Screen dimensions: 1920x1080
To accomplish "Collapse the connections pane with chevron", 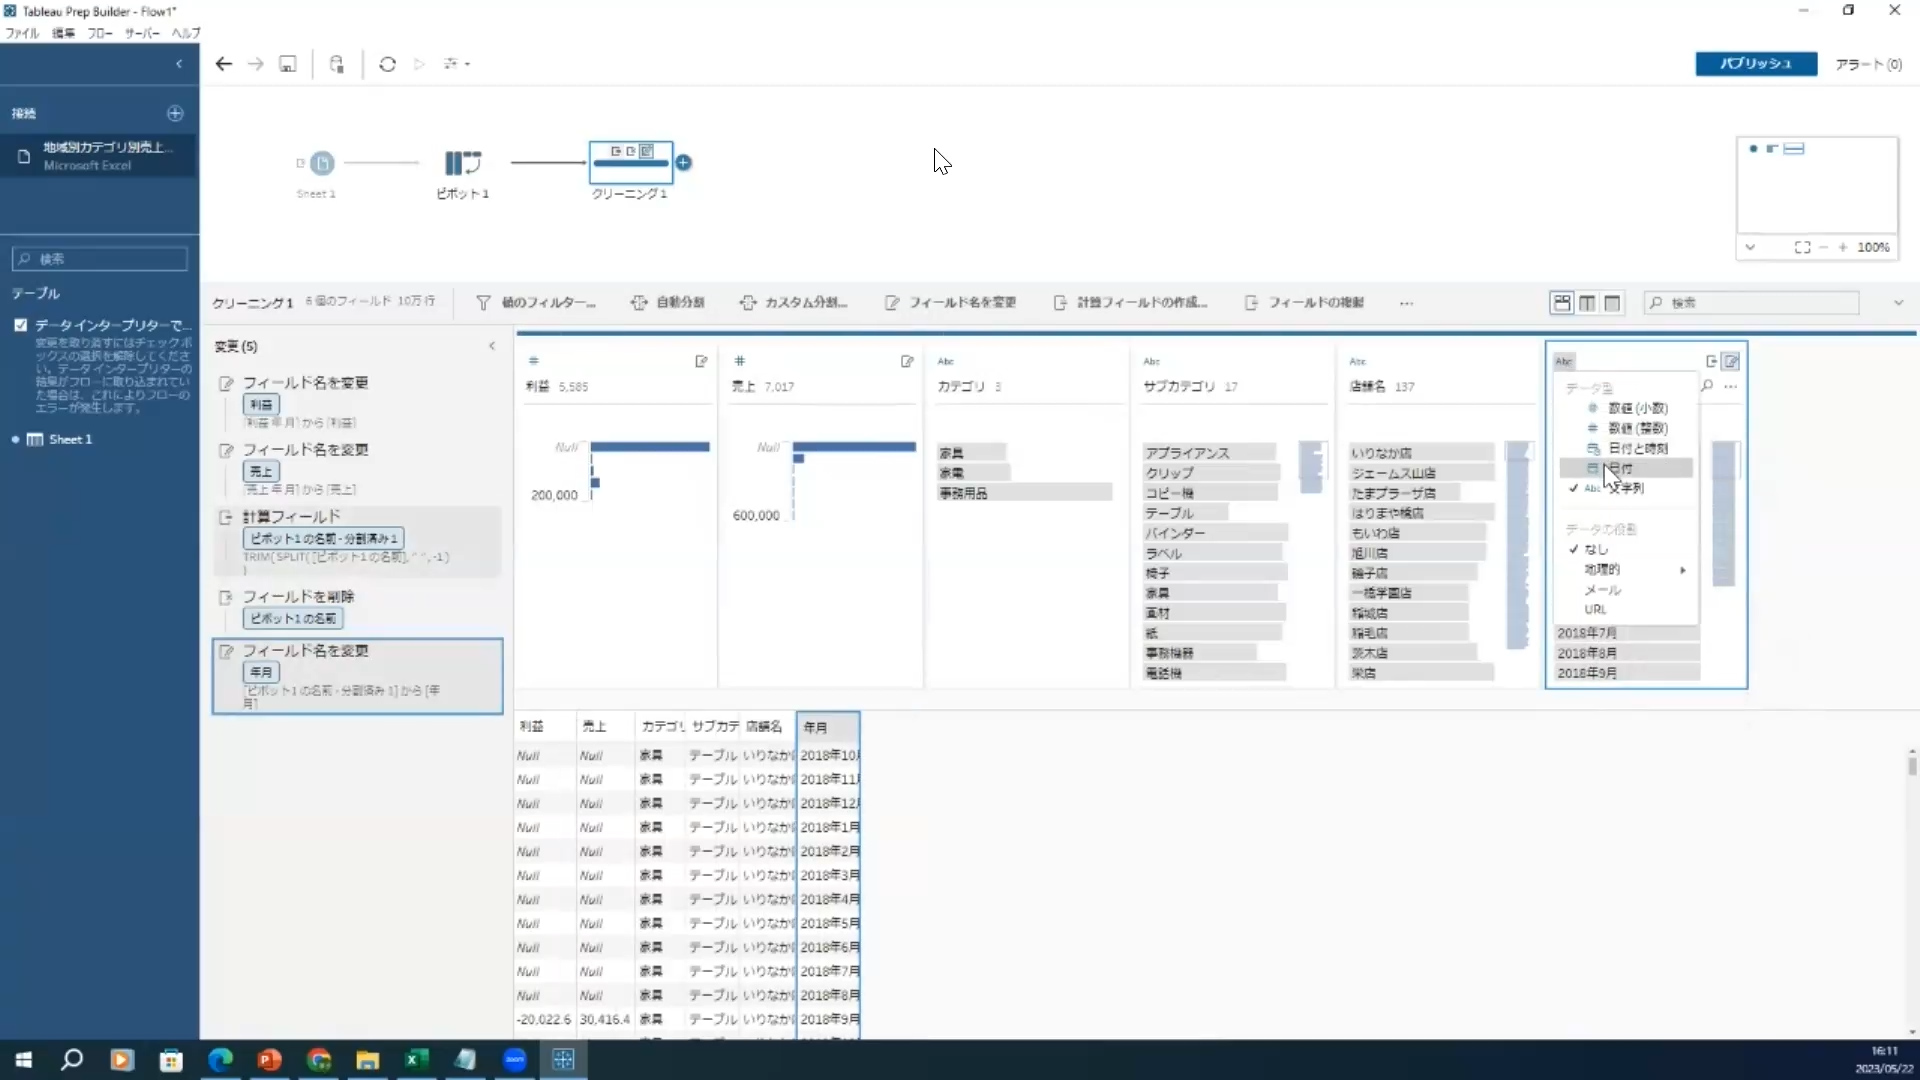I will pyautogui.click(x=179, y=64).
